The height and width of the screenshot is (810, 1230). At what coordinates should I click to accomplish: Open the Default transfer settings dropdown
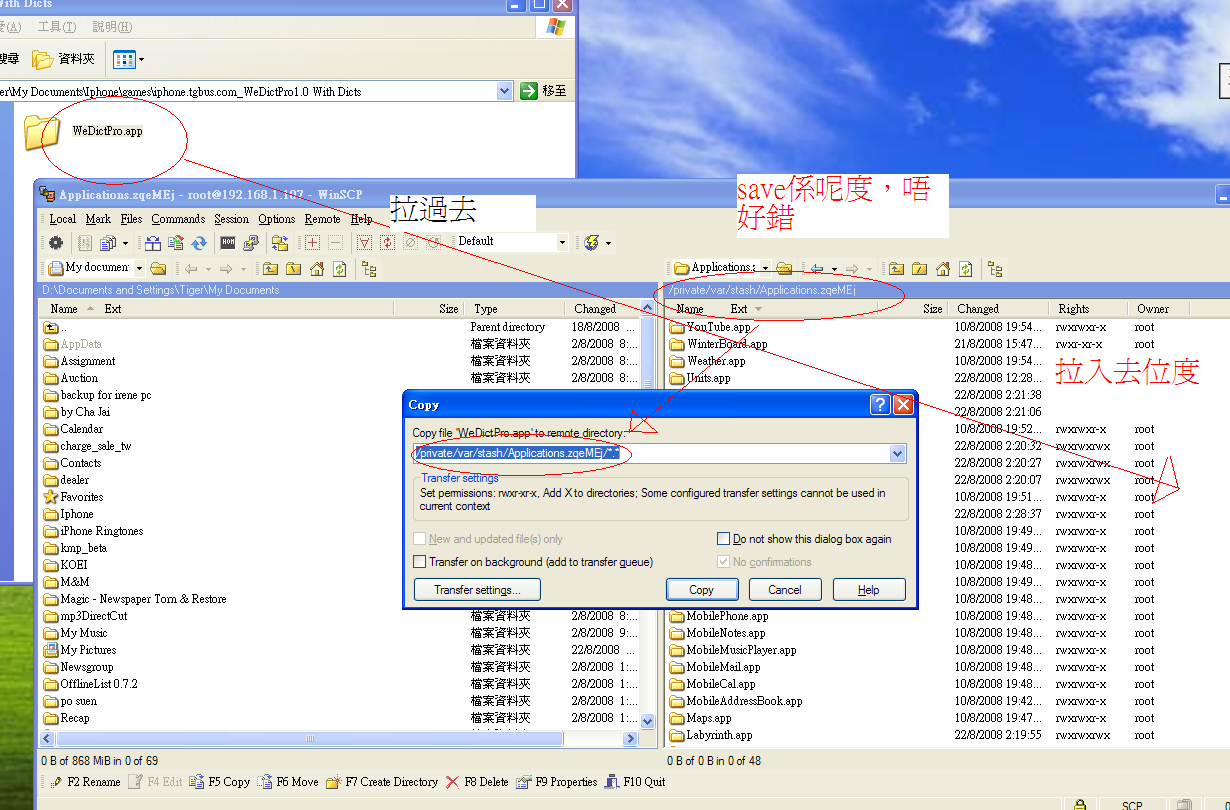tap(562, 242)
